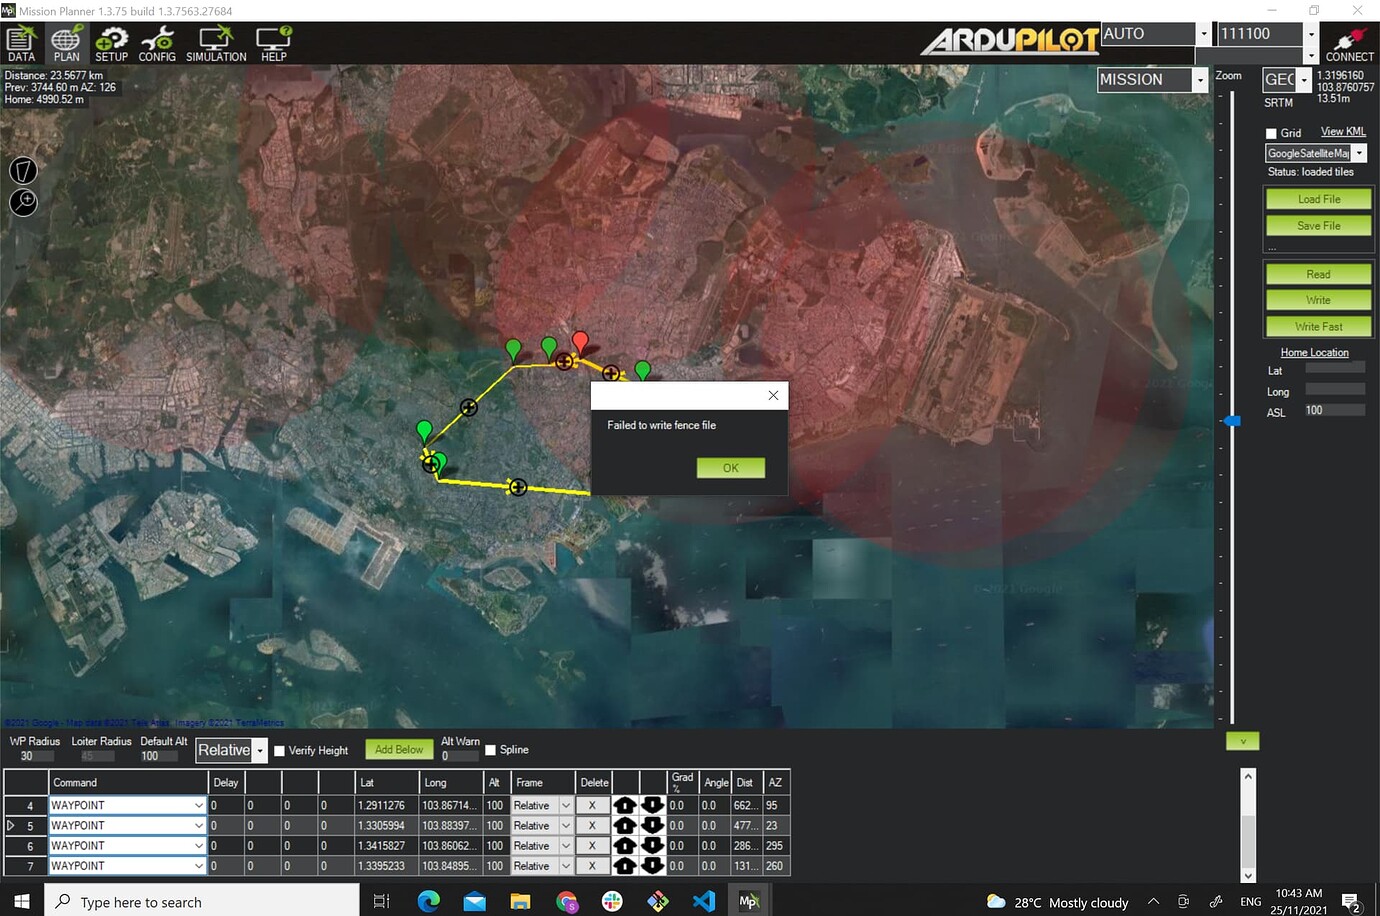Viewport: 1380px width, 916px height.
Task: Open Mission Planner from the taskbar
Action: (749, 901)
